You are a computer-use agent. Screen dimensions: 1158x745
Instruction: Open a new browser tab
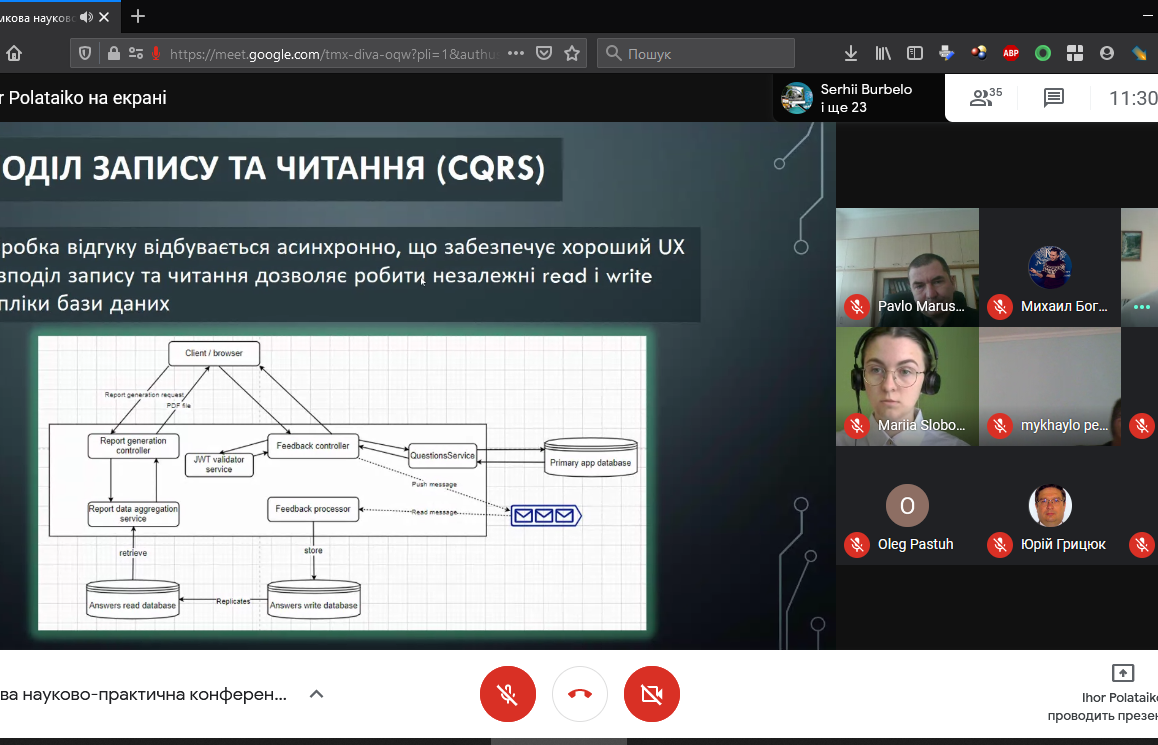[x=138, y=16]
